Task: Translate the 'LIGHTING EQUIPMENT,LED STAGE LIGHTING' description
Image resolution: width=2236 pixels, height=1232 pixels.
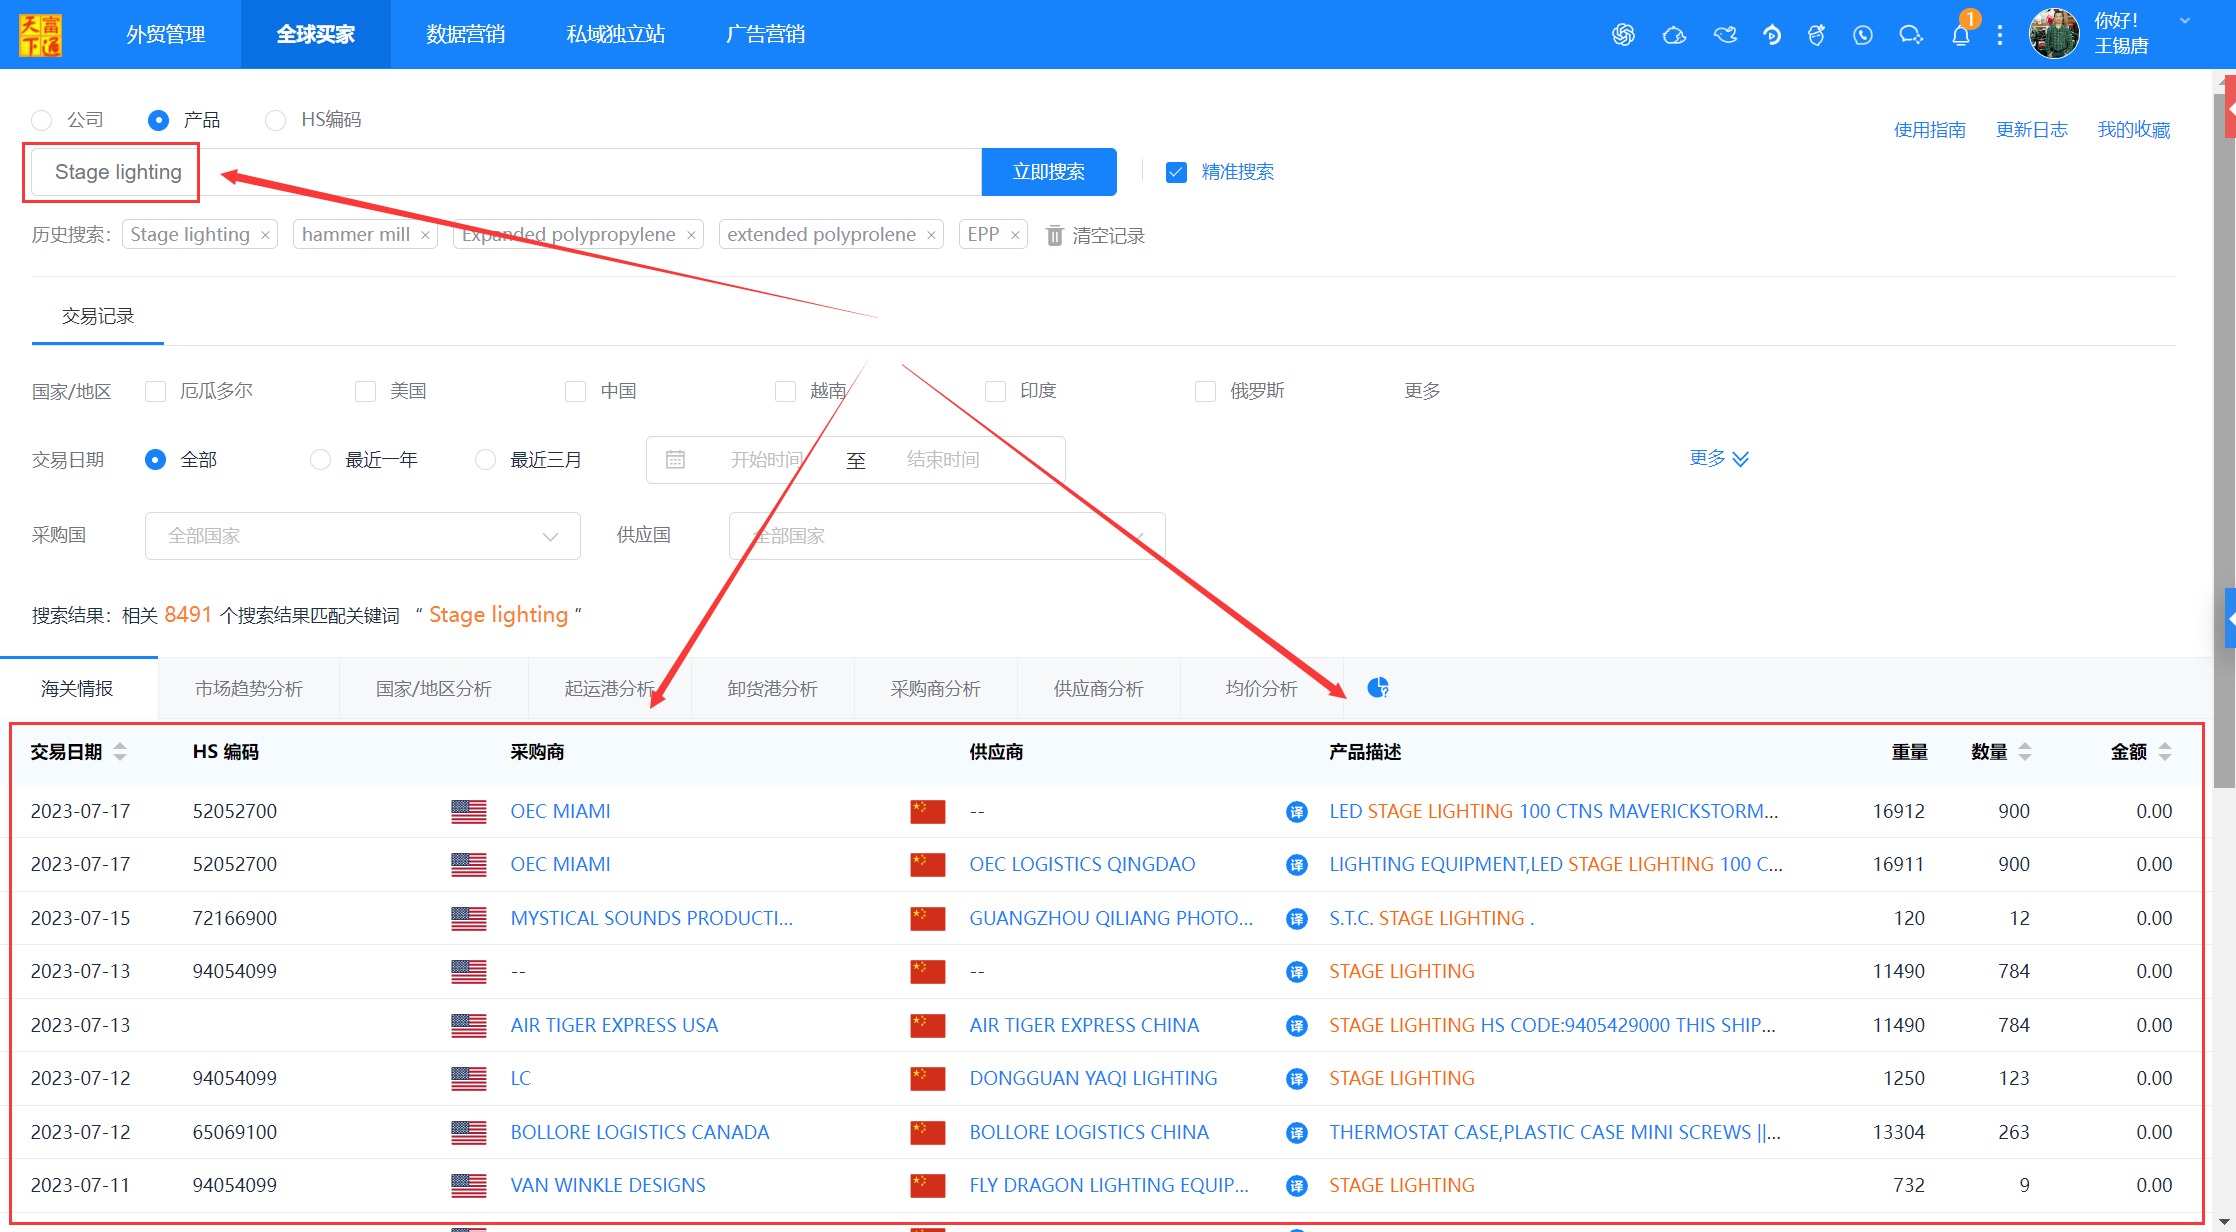Action: pos(1297,864)
